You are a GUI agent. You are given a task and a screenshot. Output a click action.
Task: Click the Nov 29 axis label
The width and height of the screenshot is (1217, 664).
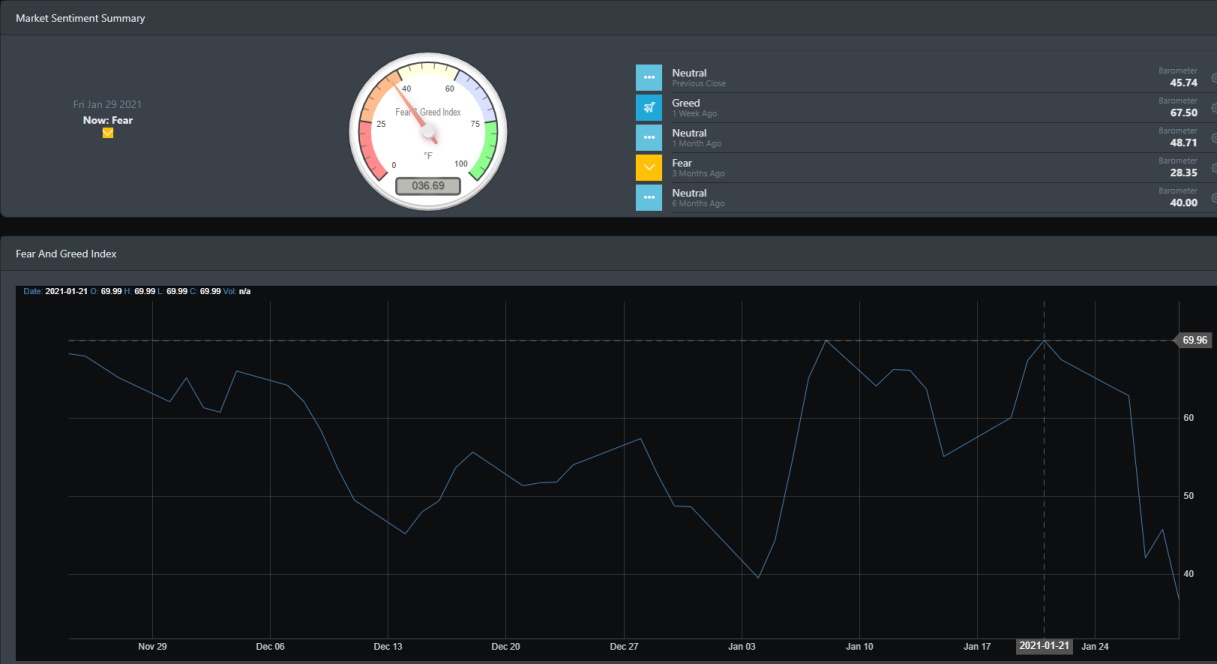coord(152,646)
